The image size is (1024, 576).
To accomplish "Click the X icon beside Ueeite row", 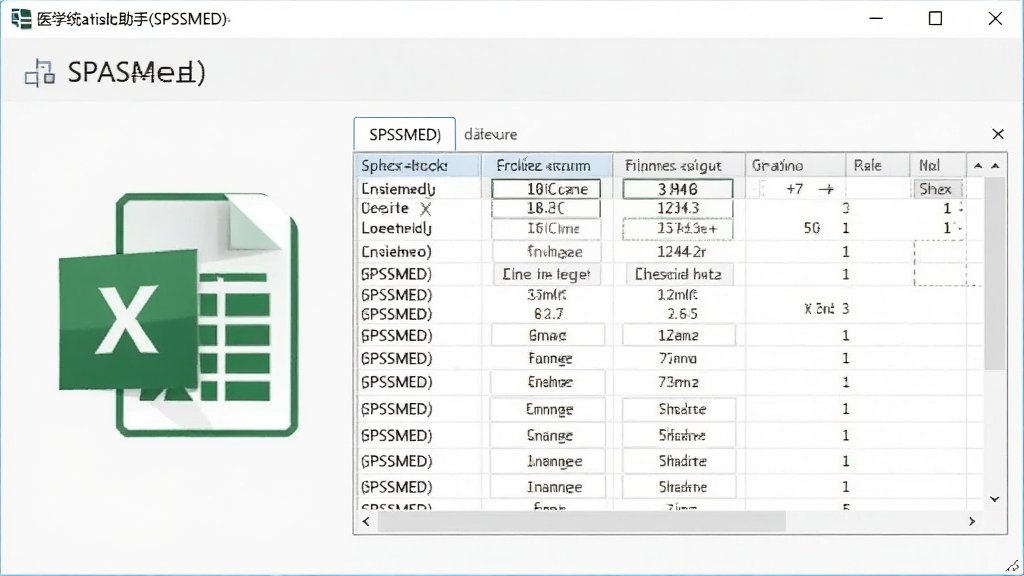I will 425,209.
